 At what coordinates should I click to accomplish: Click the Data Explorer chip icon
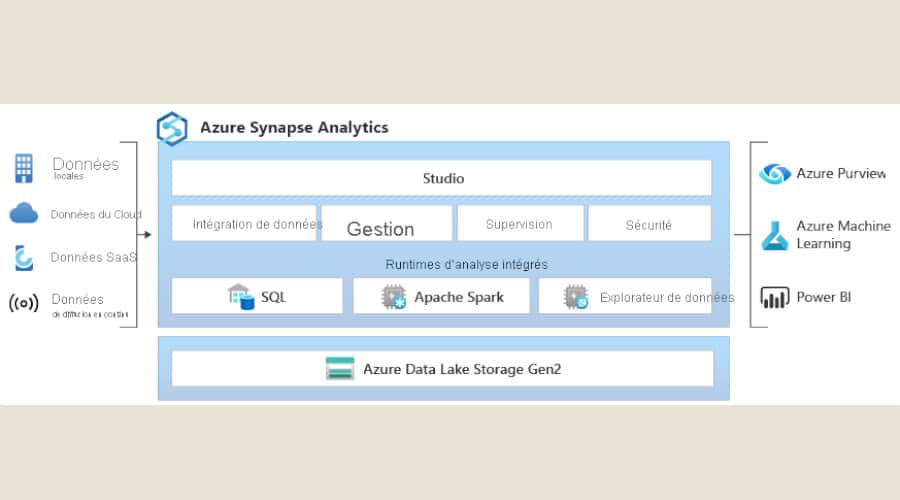click(x=576, y=297)
